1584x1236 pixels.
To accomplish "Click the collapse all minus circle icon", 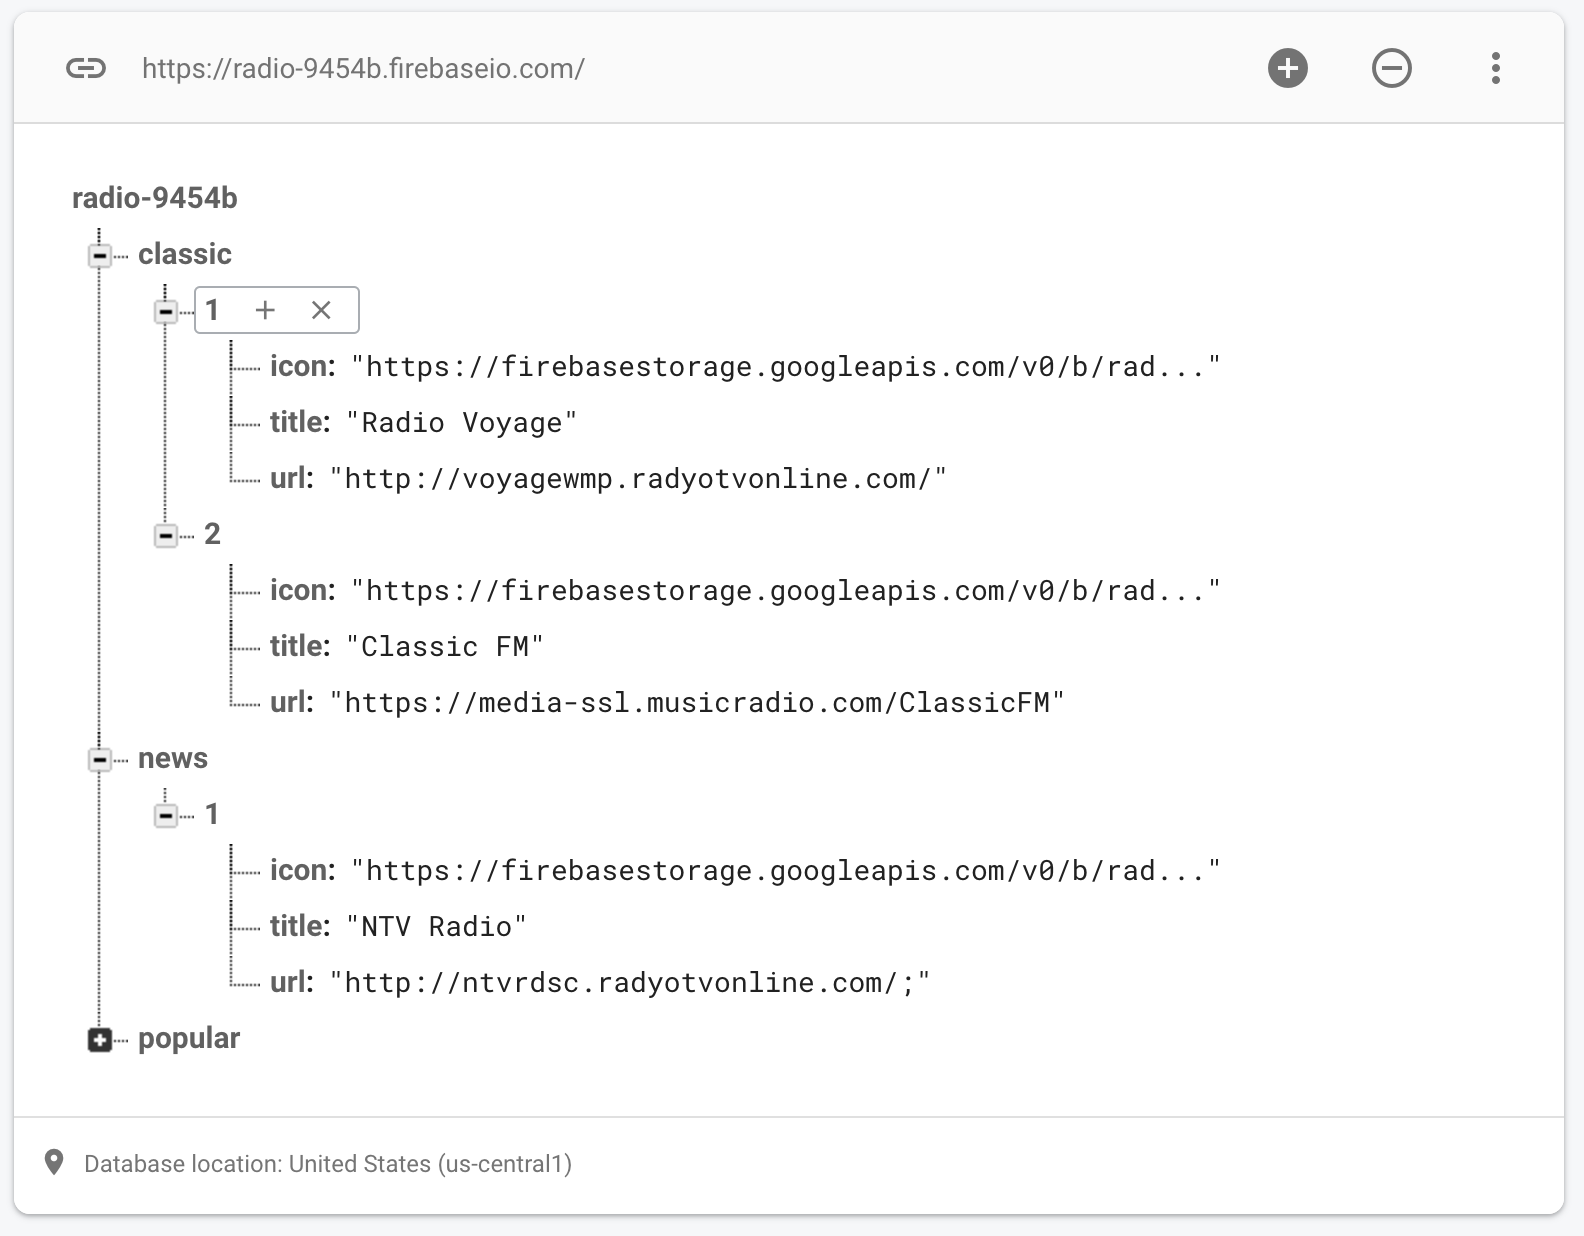I will 1391,68.
